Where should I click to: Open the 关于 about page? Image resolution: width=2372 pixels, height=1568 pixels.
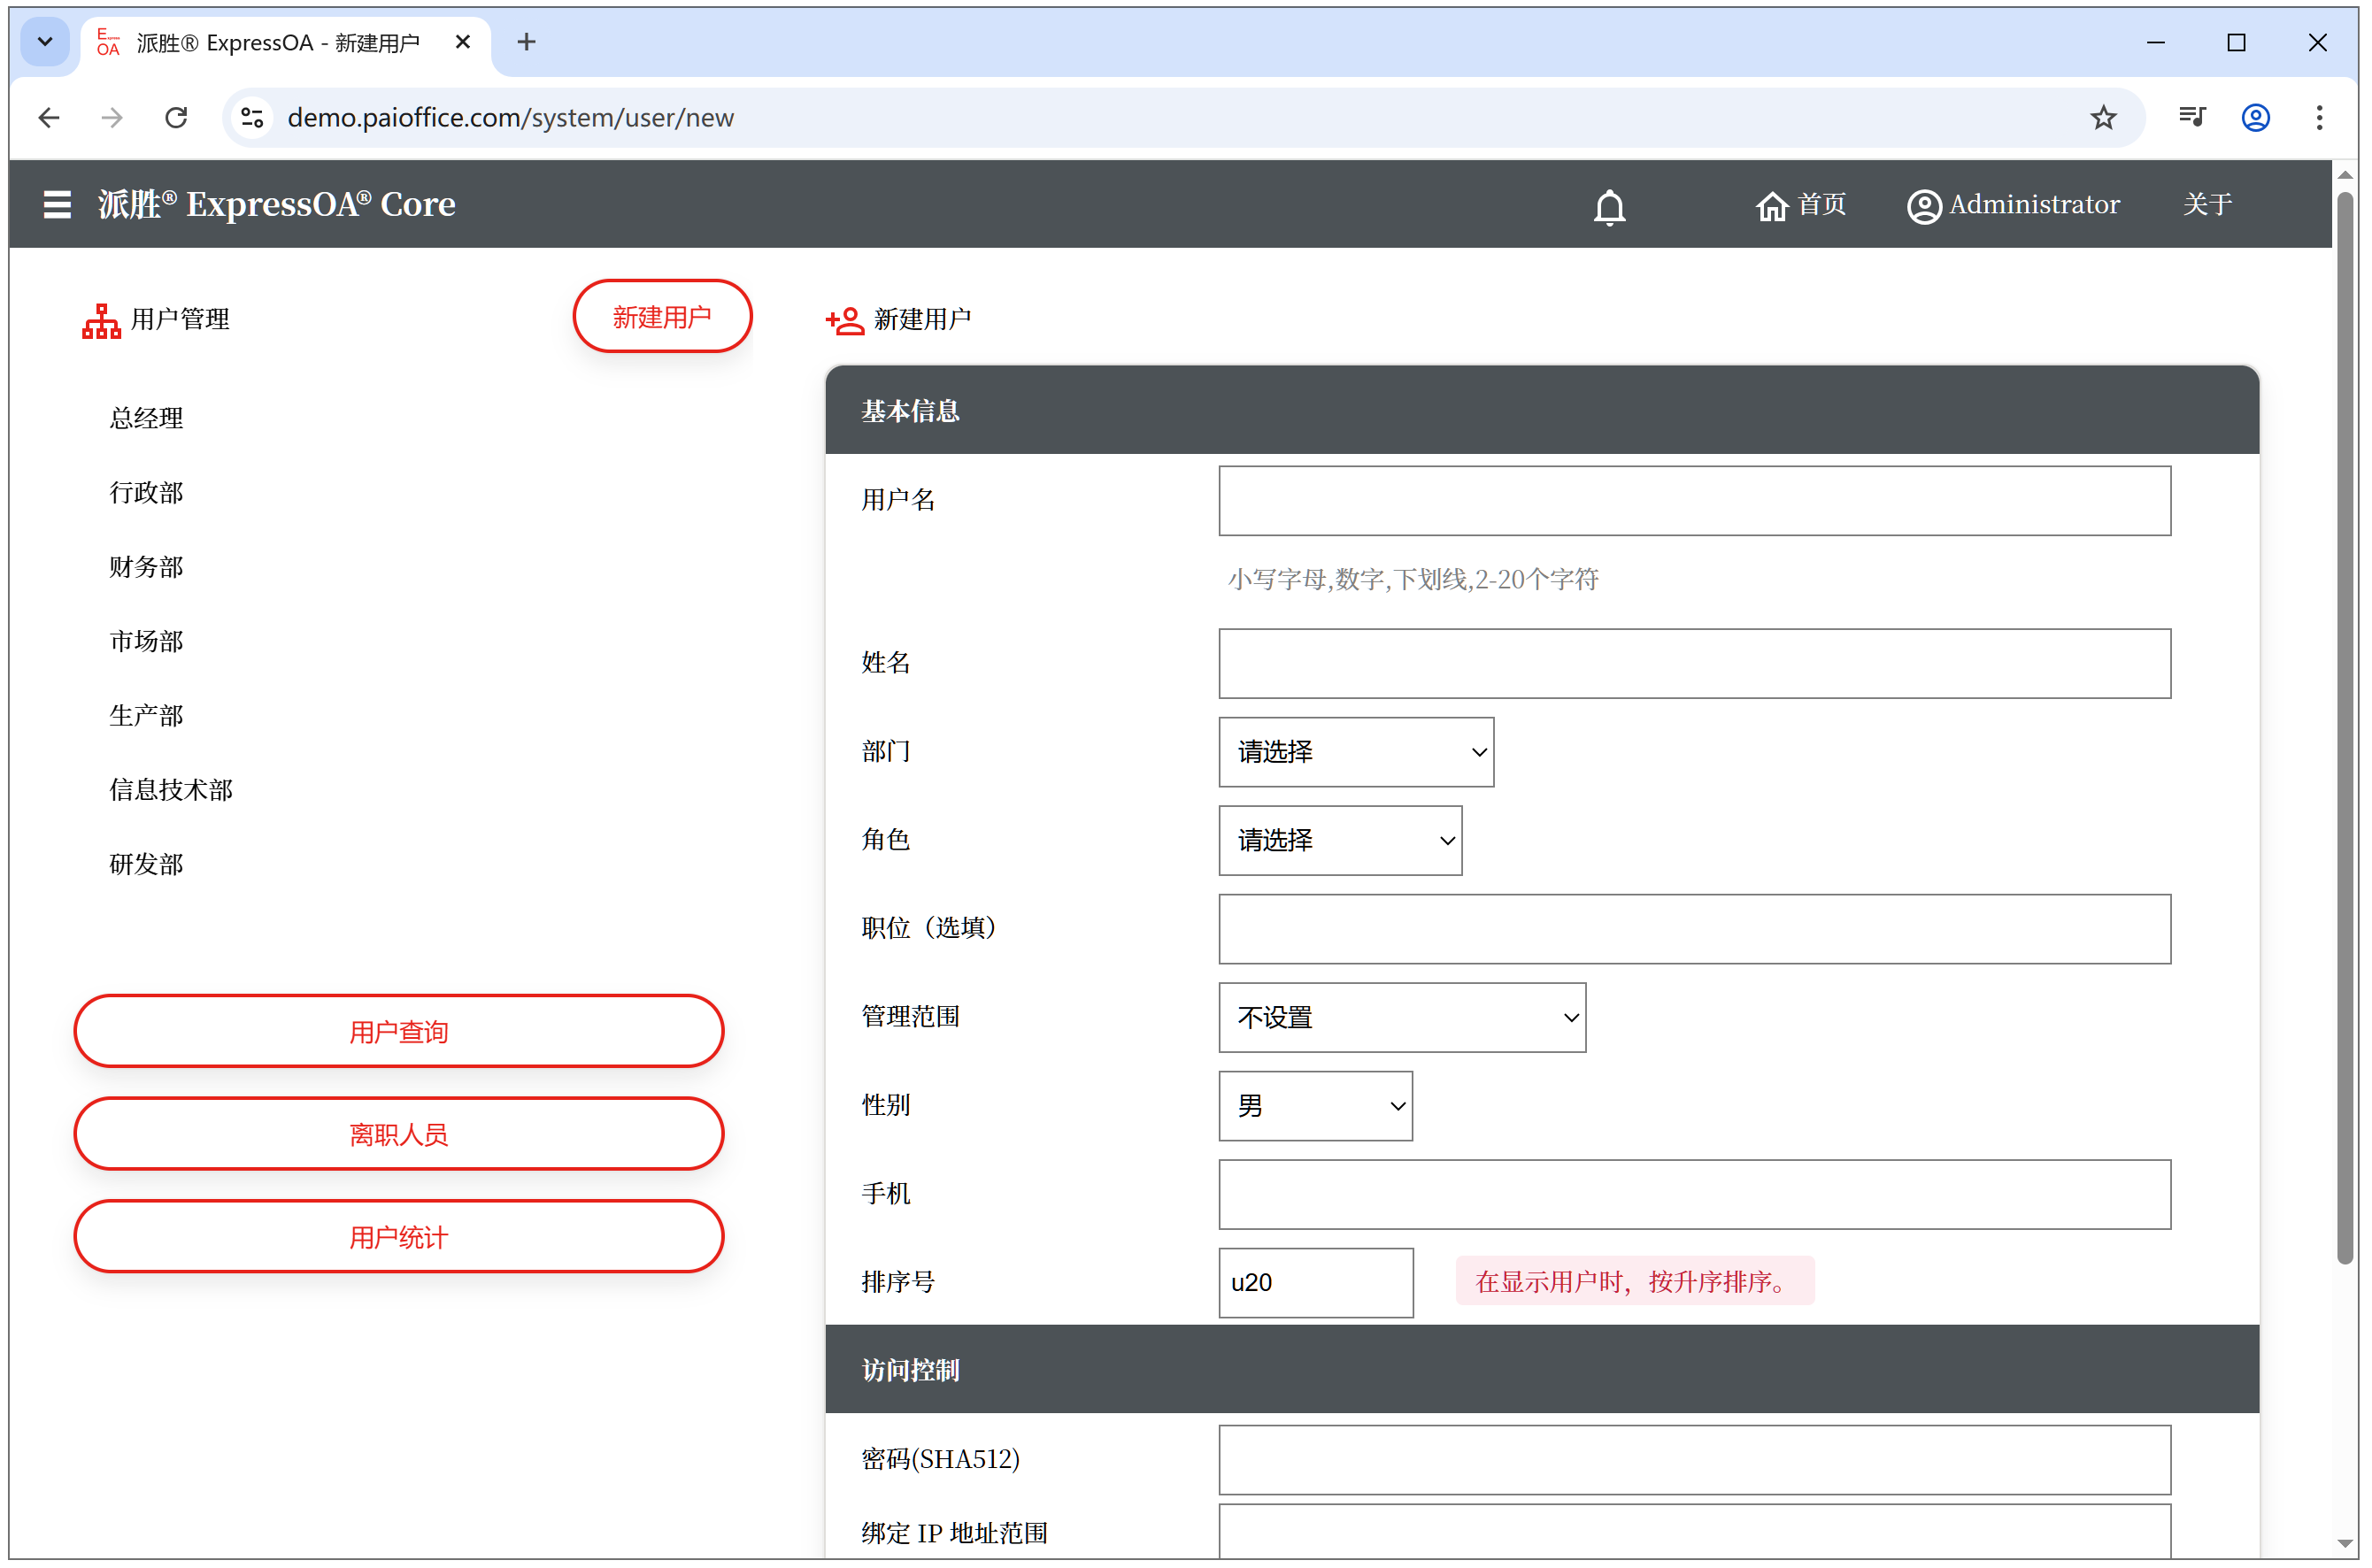[x=2207, y=204]
